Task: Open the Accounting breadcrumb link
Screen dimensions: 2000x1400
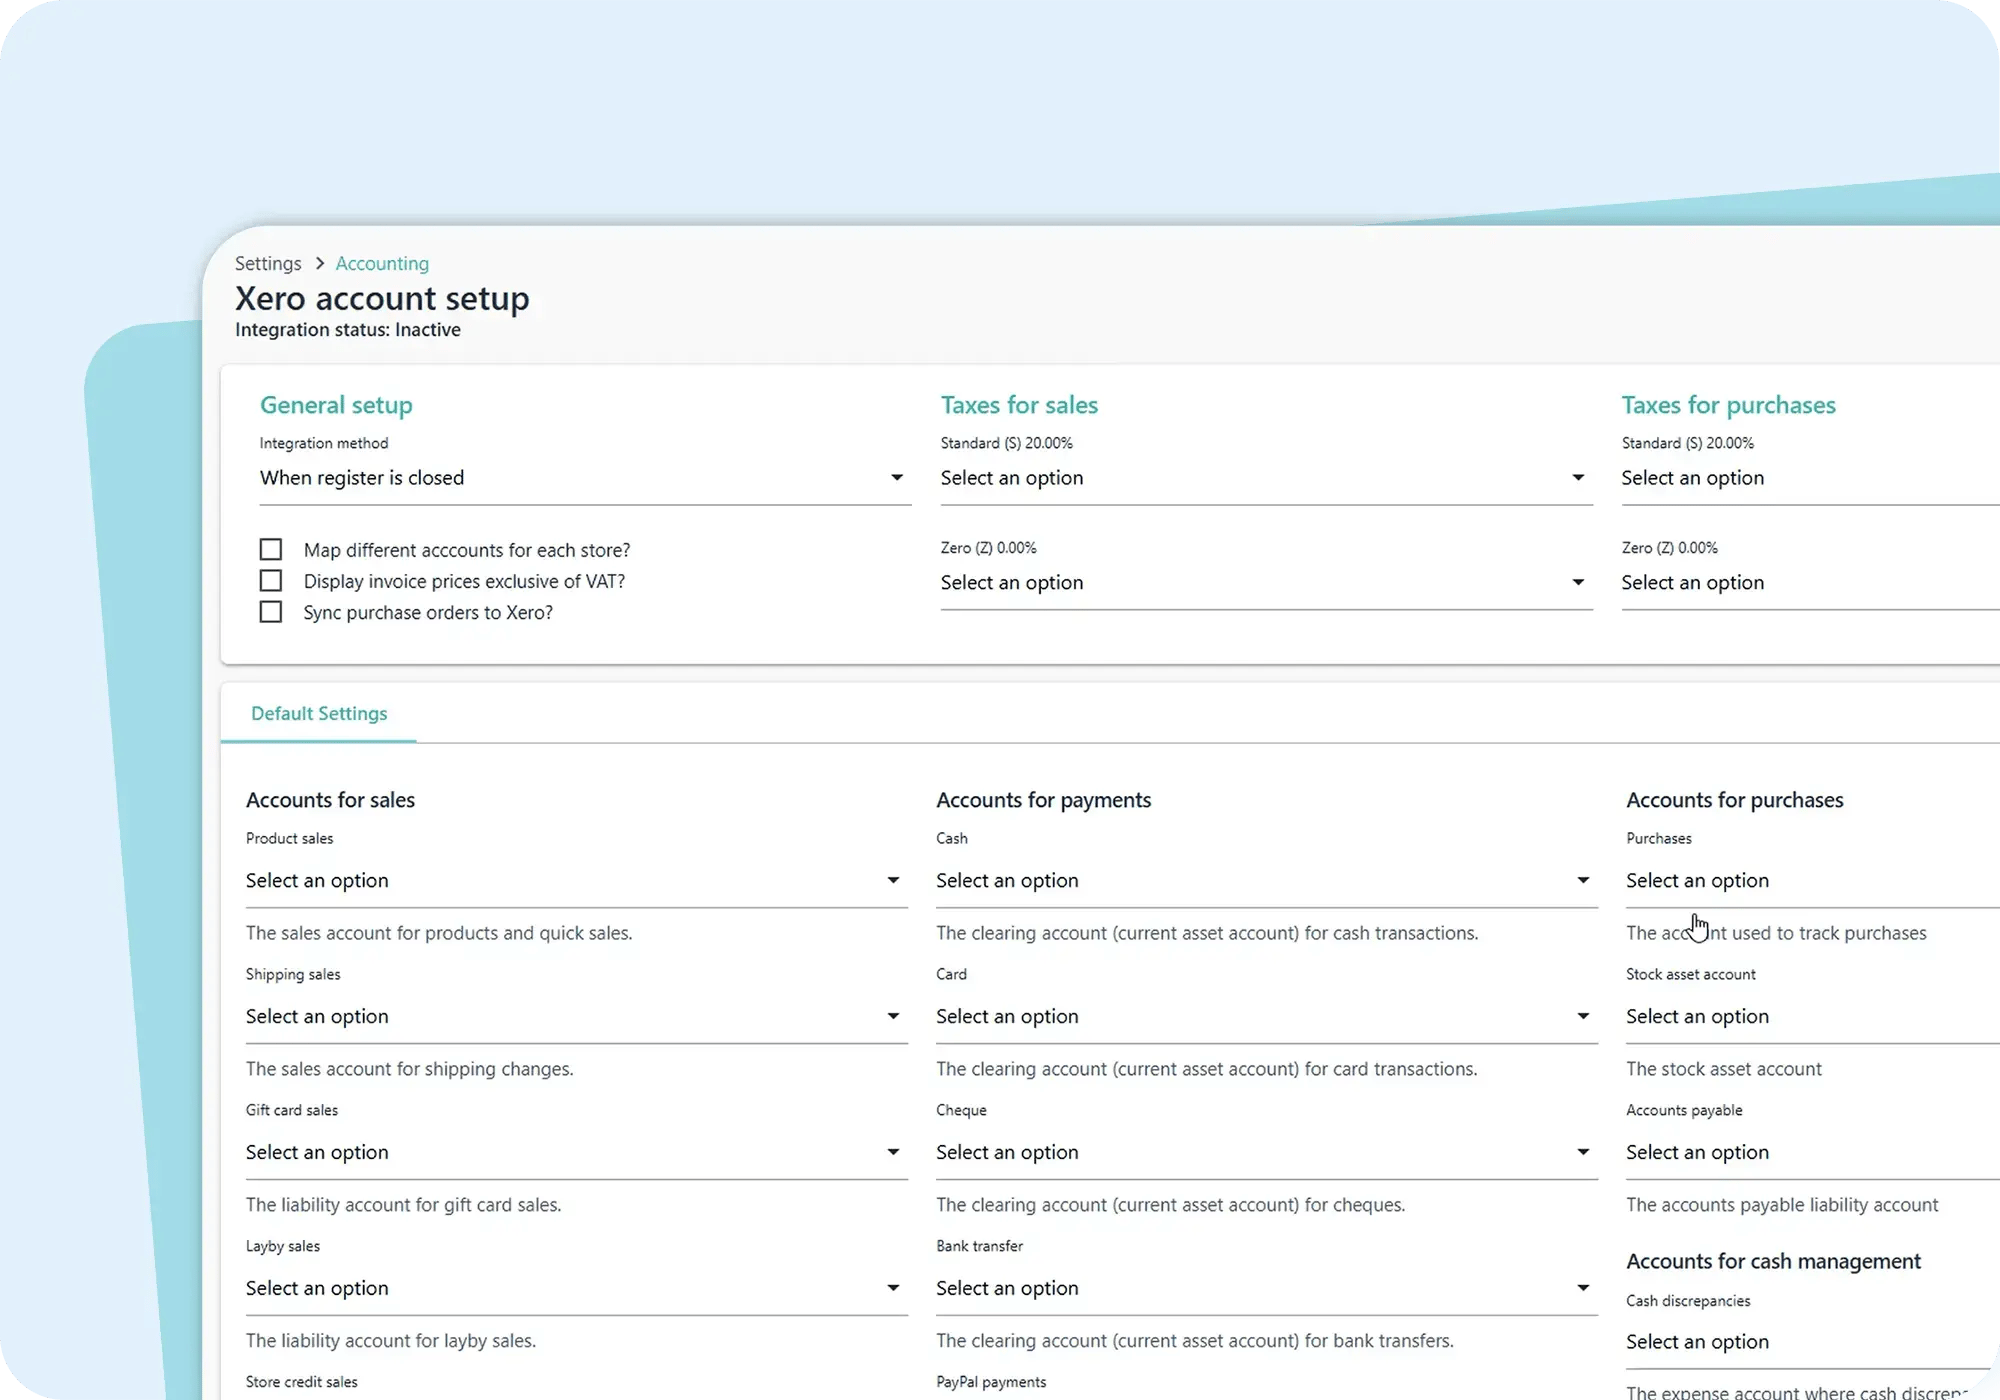Action: pyautogui.click(x=381, y=263)
